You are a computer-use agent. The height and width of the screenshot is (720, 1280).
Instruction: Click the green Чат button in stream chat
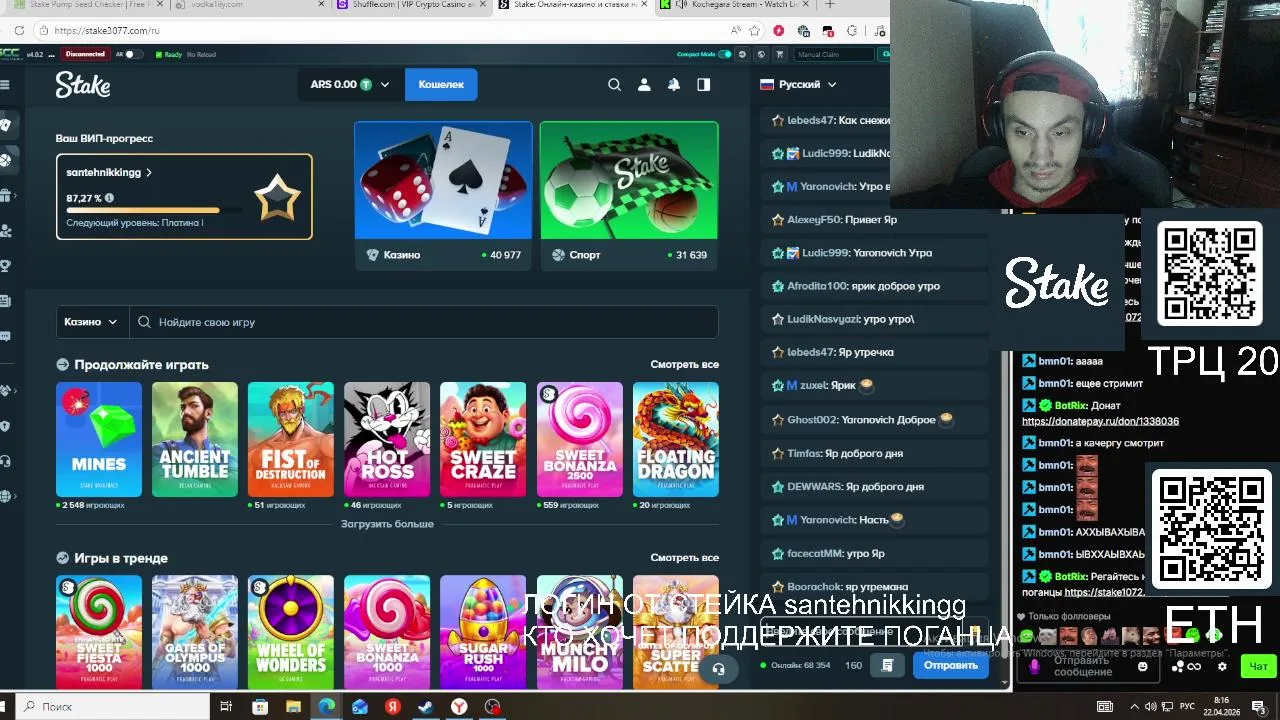(x=1258, y=666)
